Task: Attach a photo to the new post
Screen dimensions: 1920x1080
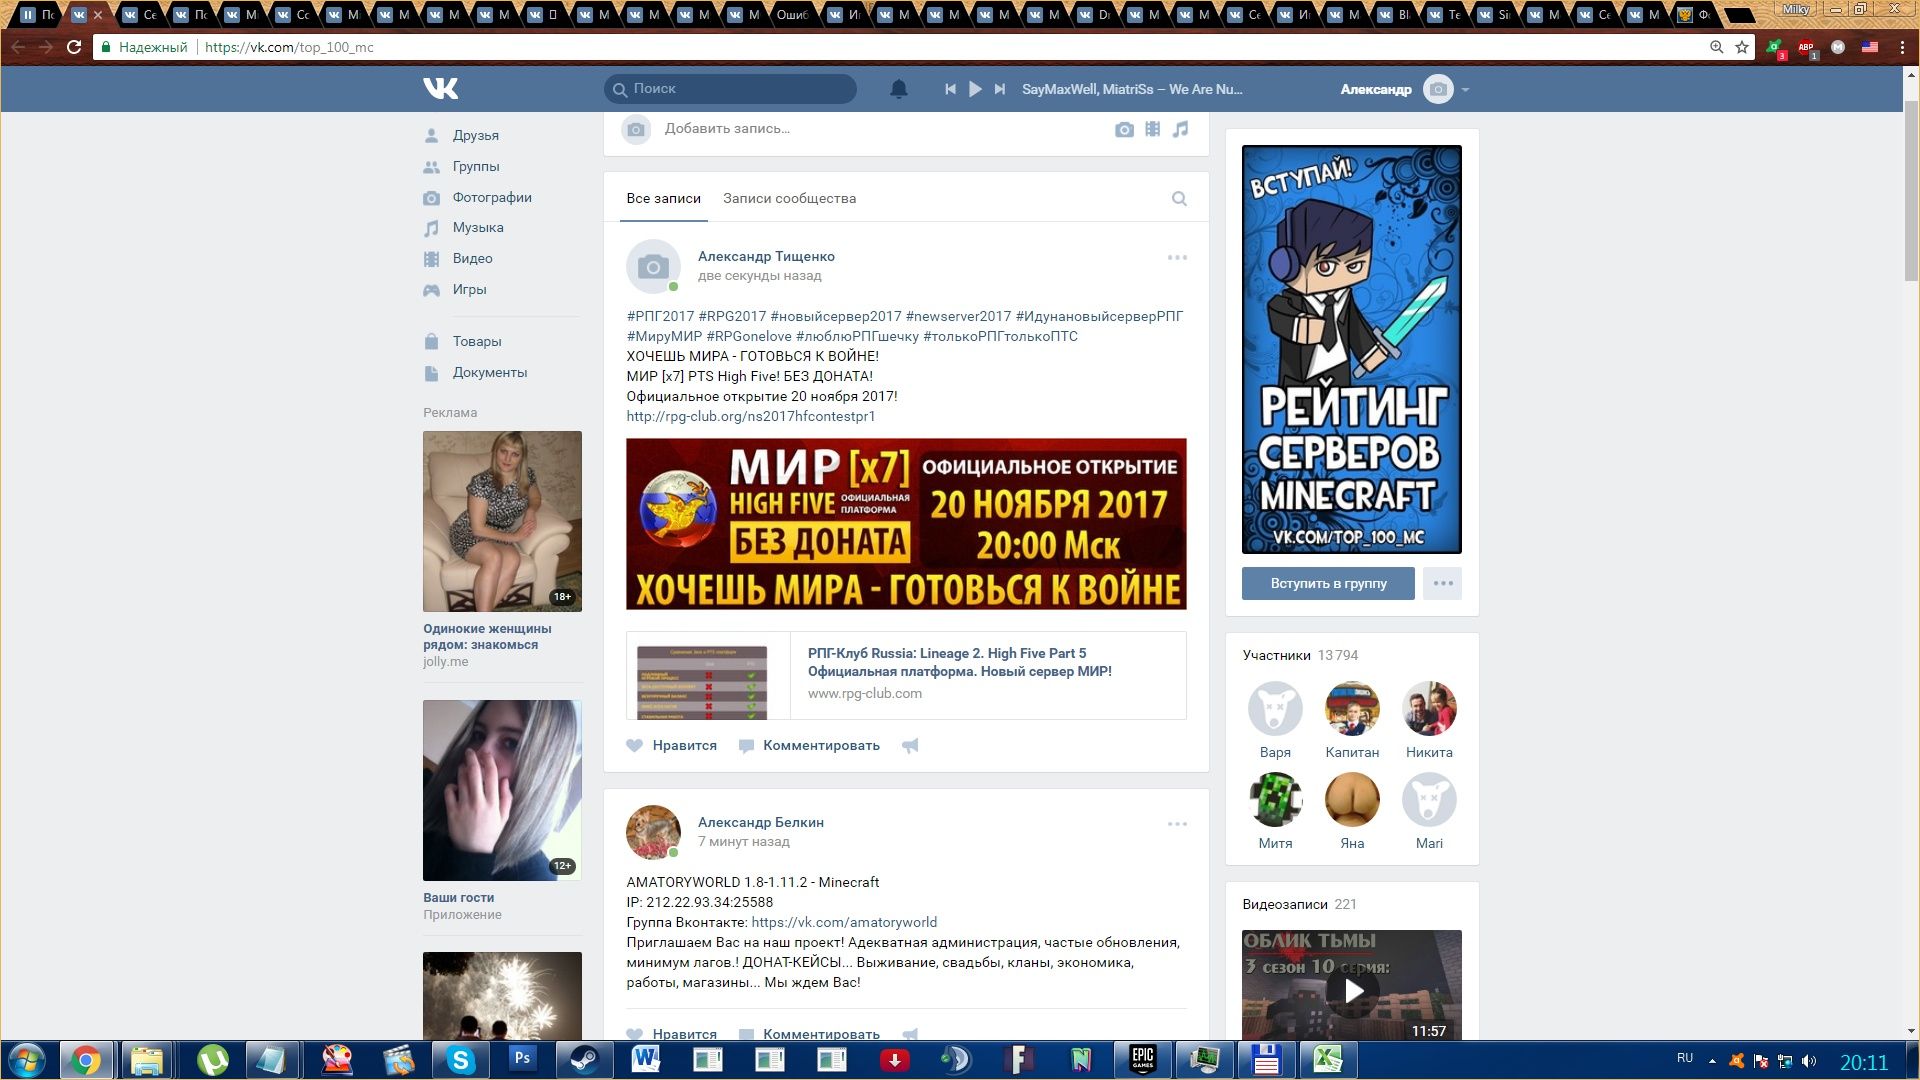Action: click(1124, 129)
